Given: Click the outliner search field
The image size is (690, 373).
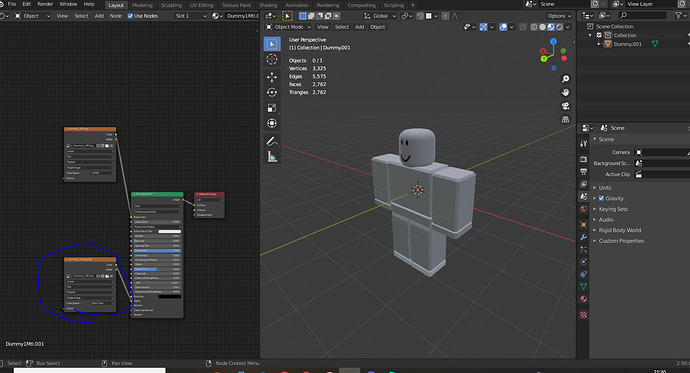Looking at the screenshot, I should pyautogui.click(x=642, y=15).
